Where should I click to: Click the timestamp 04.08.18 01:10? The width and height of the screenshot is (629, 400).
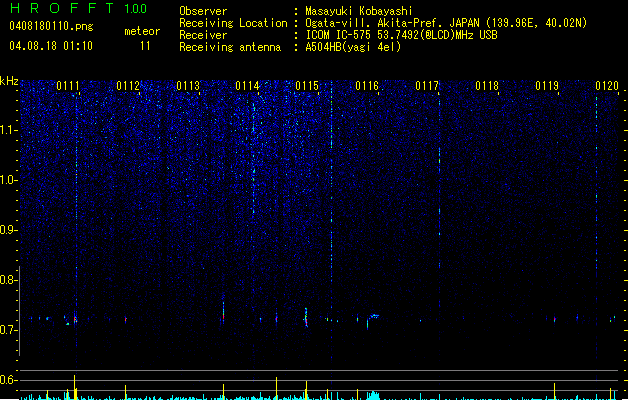click(51, 46)
